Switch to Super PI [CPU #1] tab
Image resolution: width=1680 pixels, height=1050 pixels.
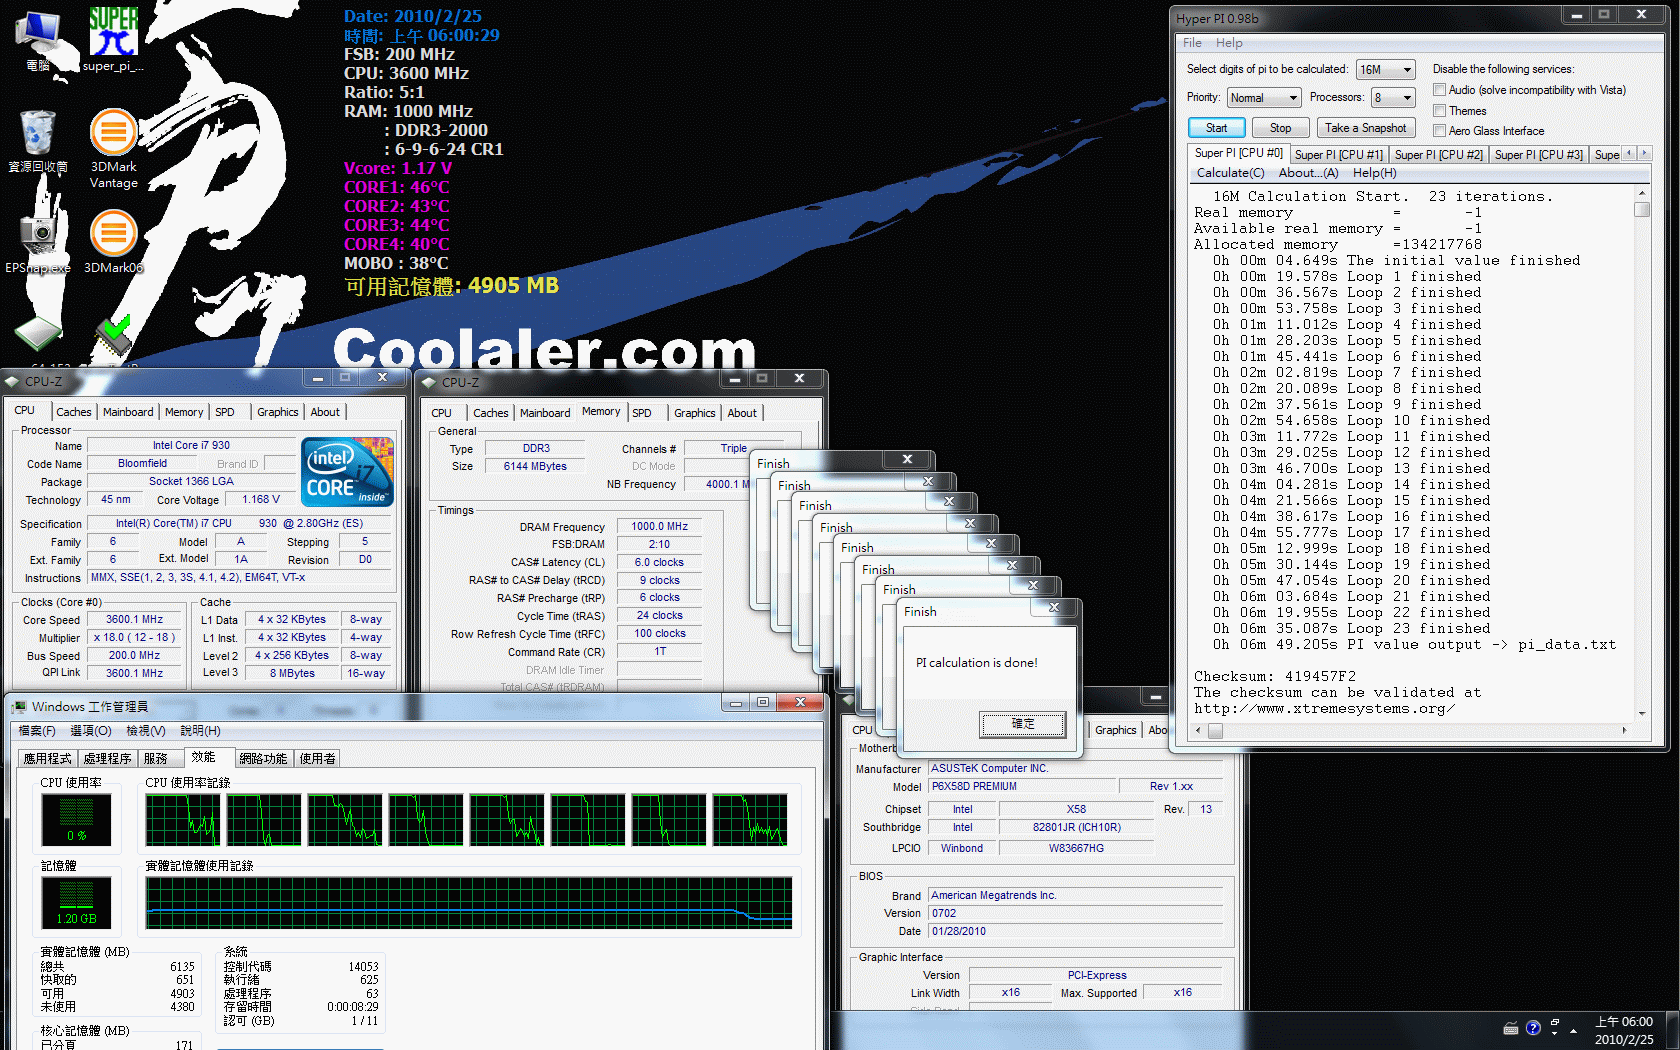[1338, 155]
